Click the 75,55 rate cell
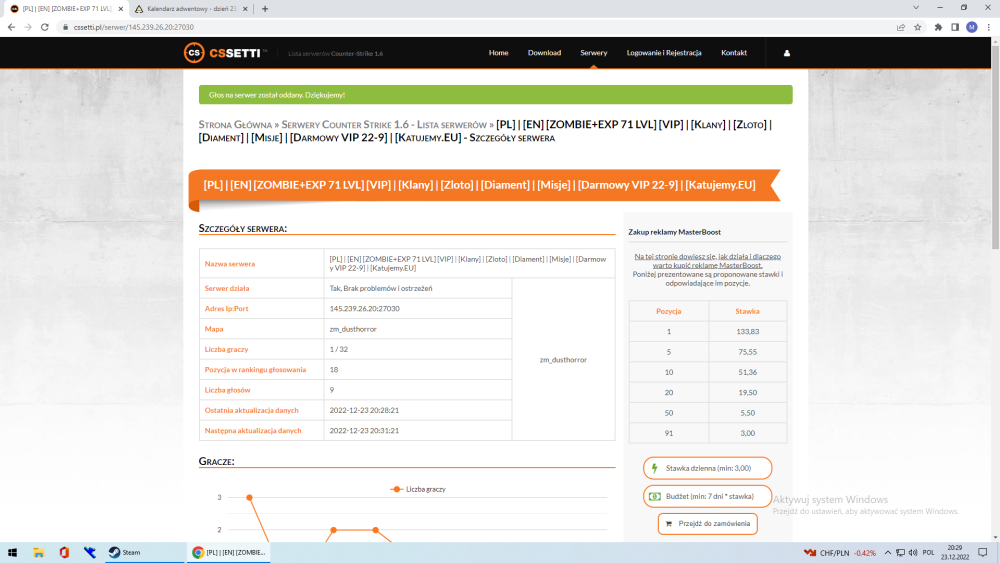The width and height of the screenshot is (1000, 563). (747, 352)
